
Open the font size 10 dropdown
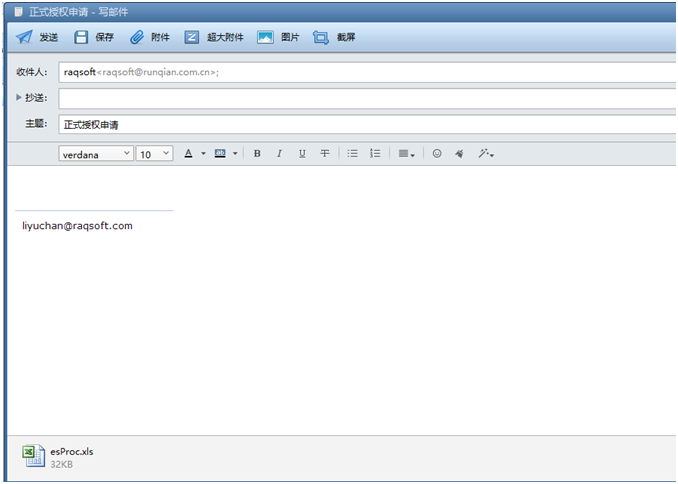point(154,154)
